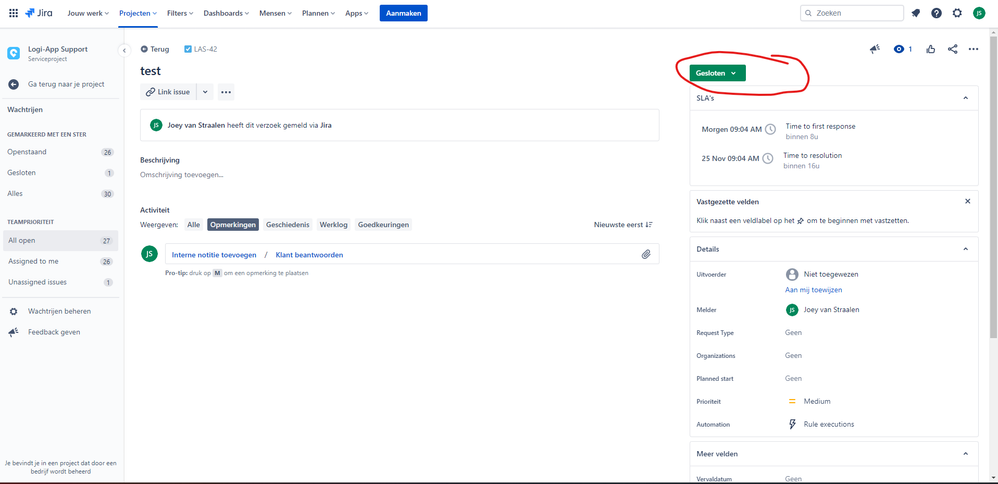998x484 pixels.
Task: Click Omschrijving toevoegen description field
Action: pos(181,174)
